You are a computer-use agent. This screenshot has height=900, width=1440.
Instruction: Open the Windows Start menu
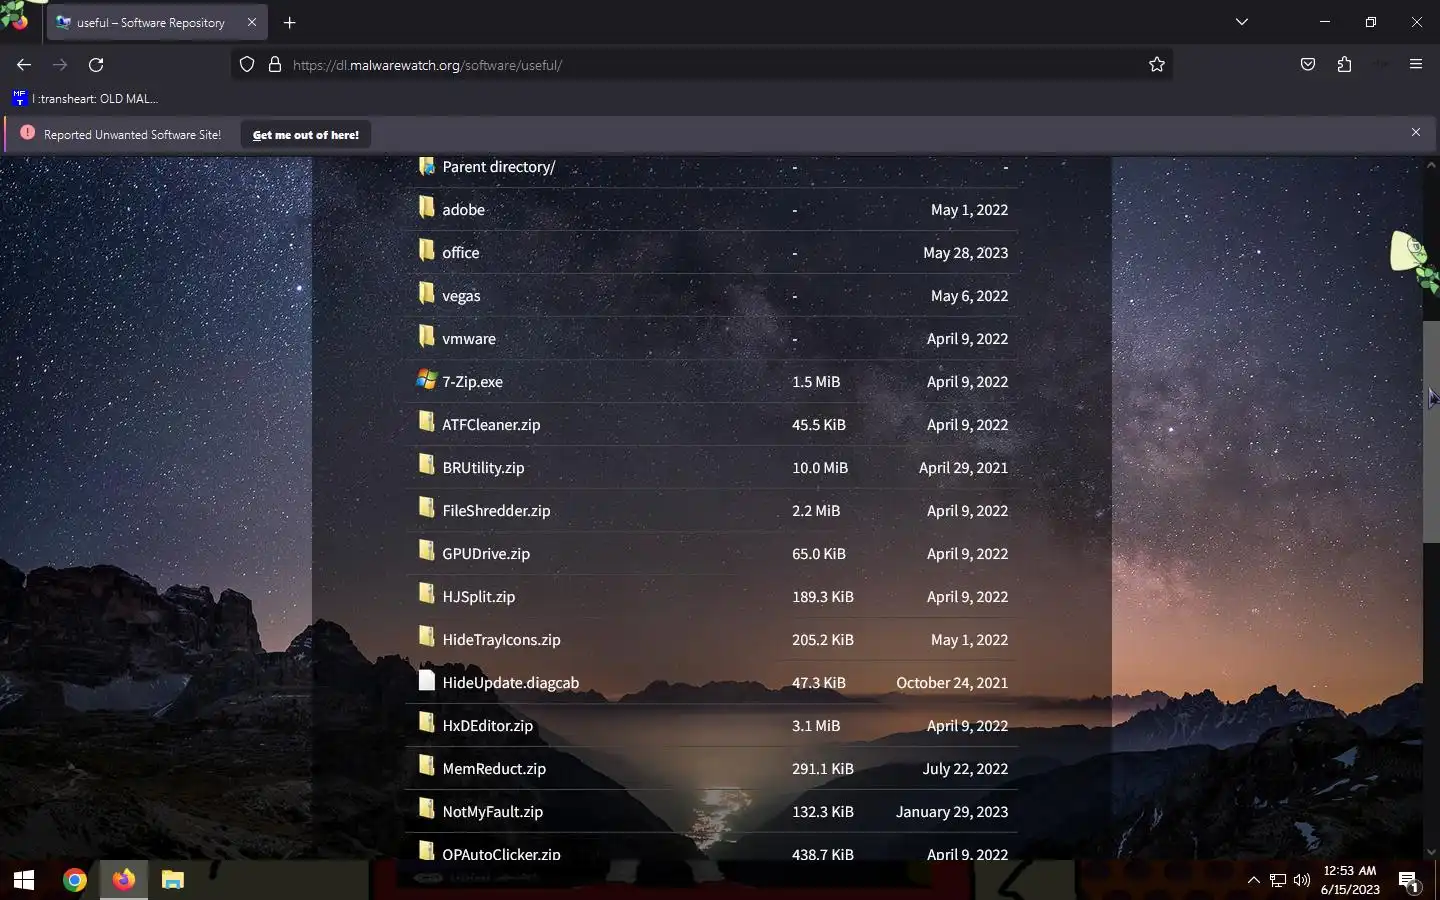coord(24,880)
